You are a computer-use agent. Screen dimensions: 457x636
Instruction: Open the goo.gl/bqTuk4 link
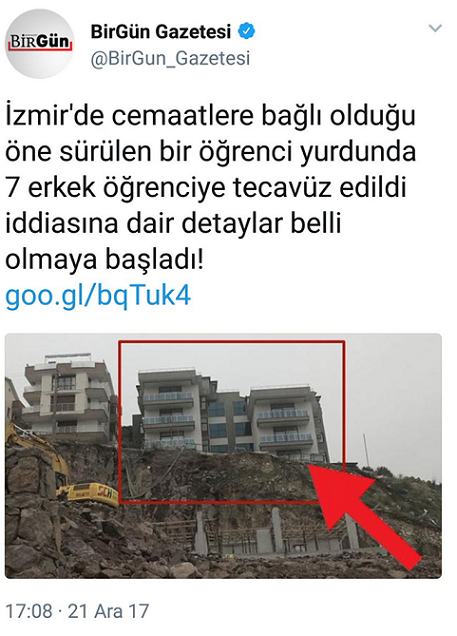98,296
